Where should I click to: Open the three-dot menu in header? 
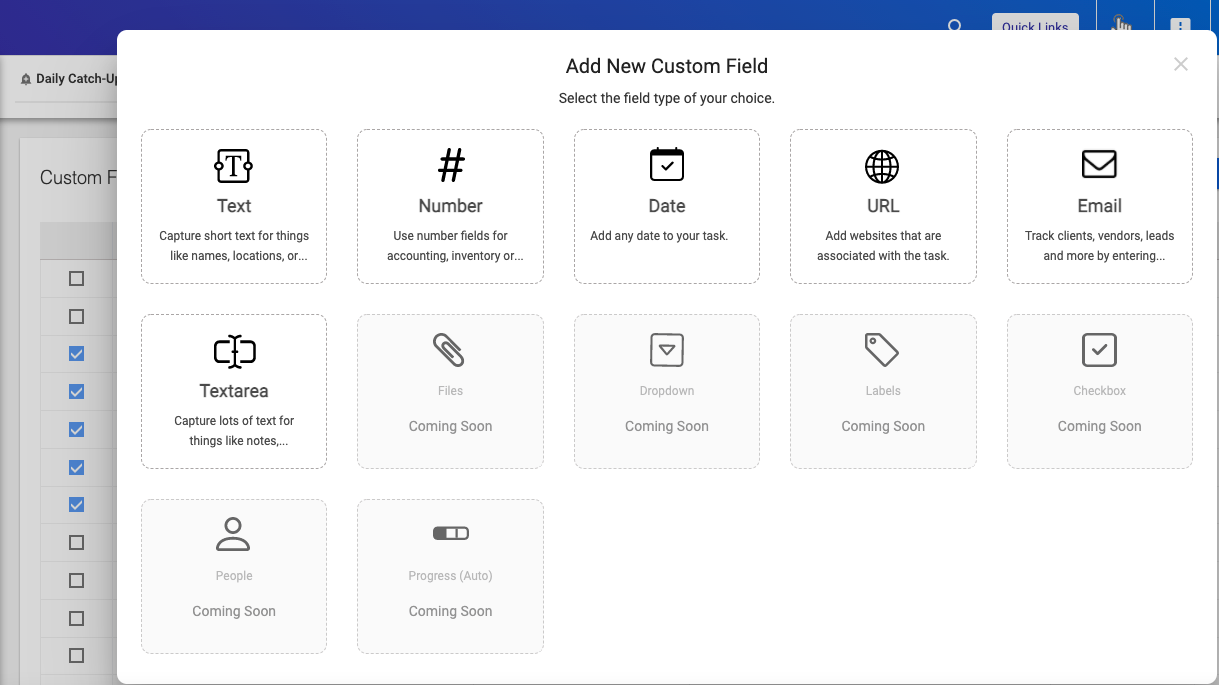pyautogui.click(x=1180, y=25)
